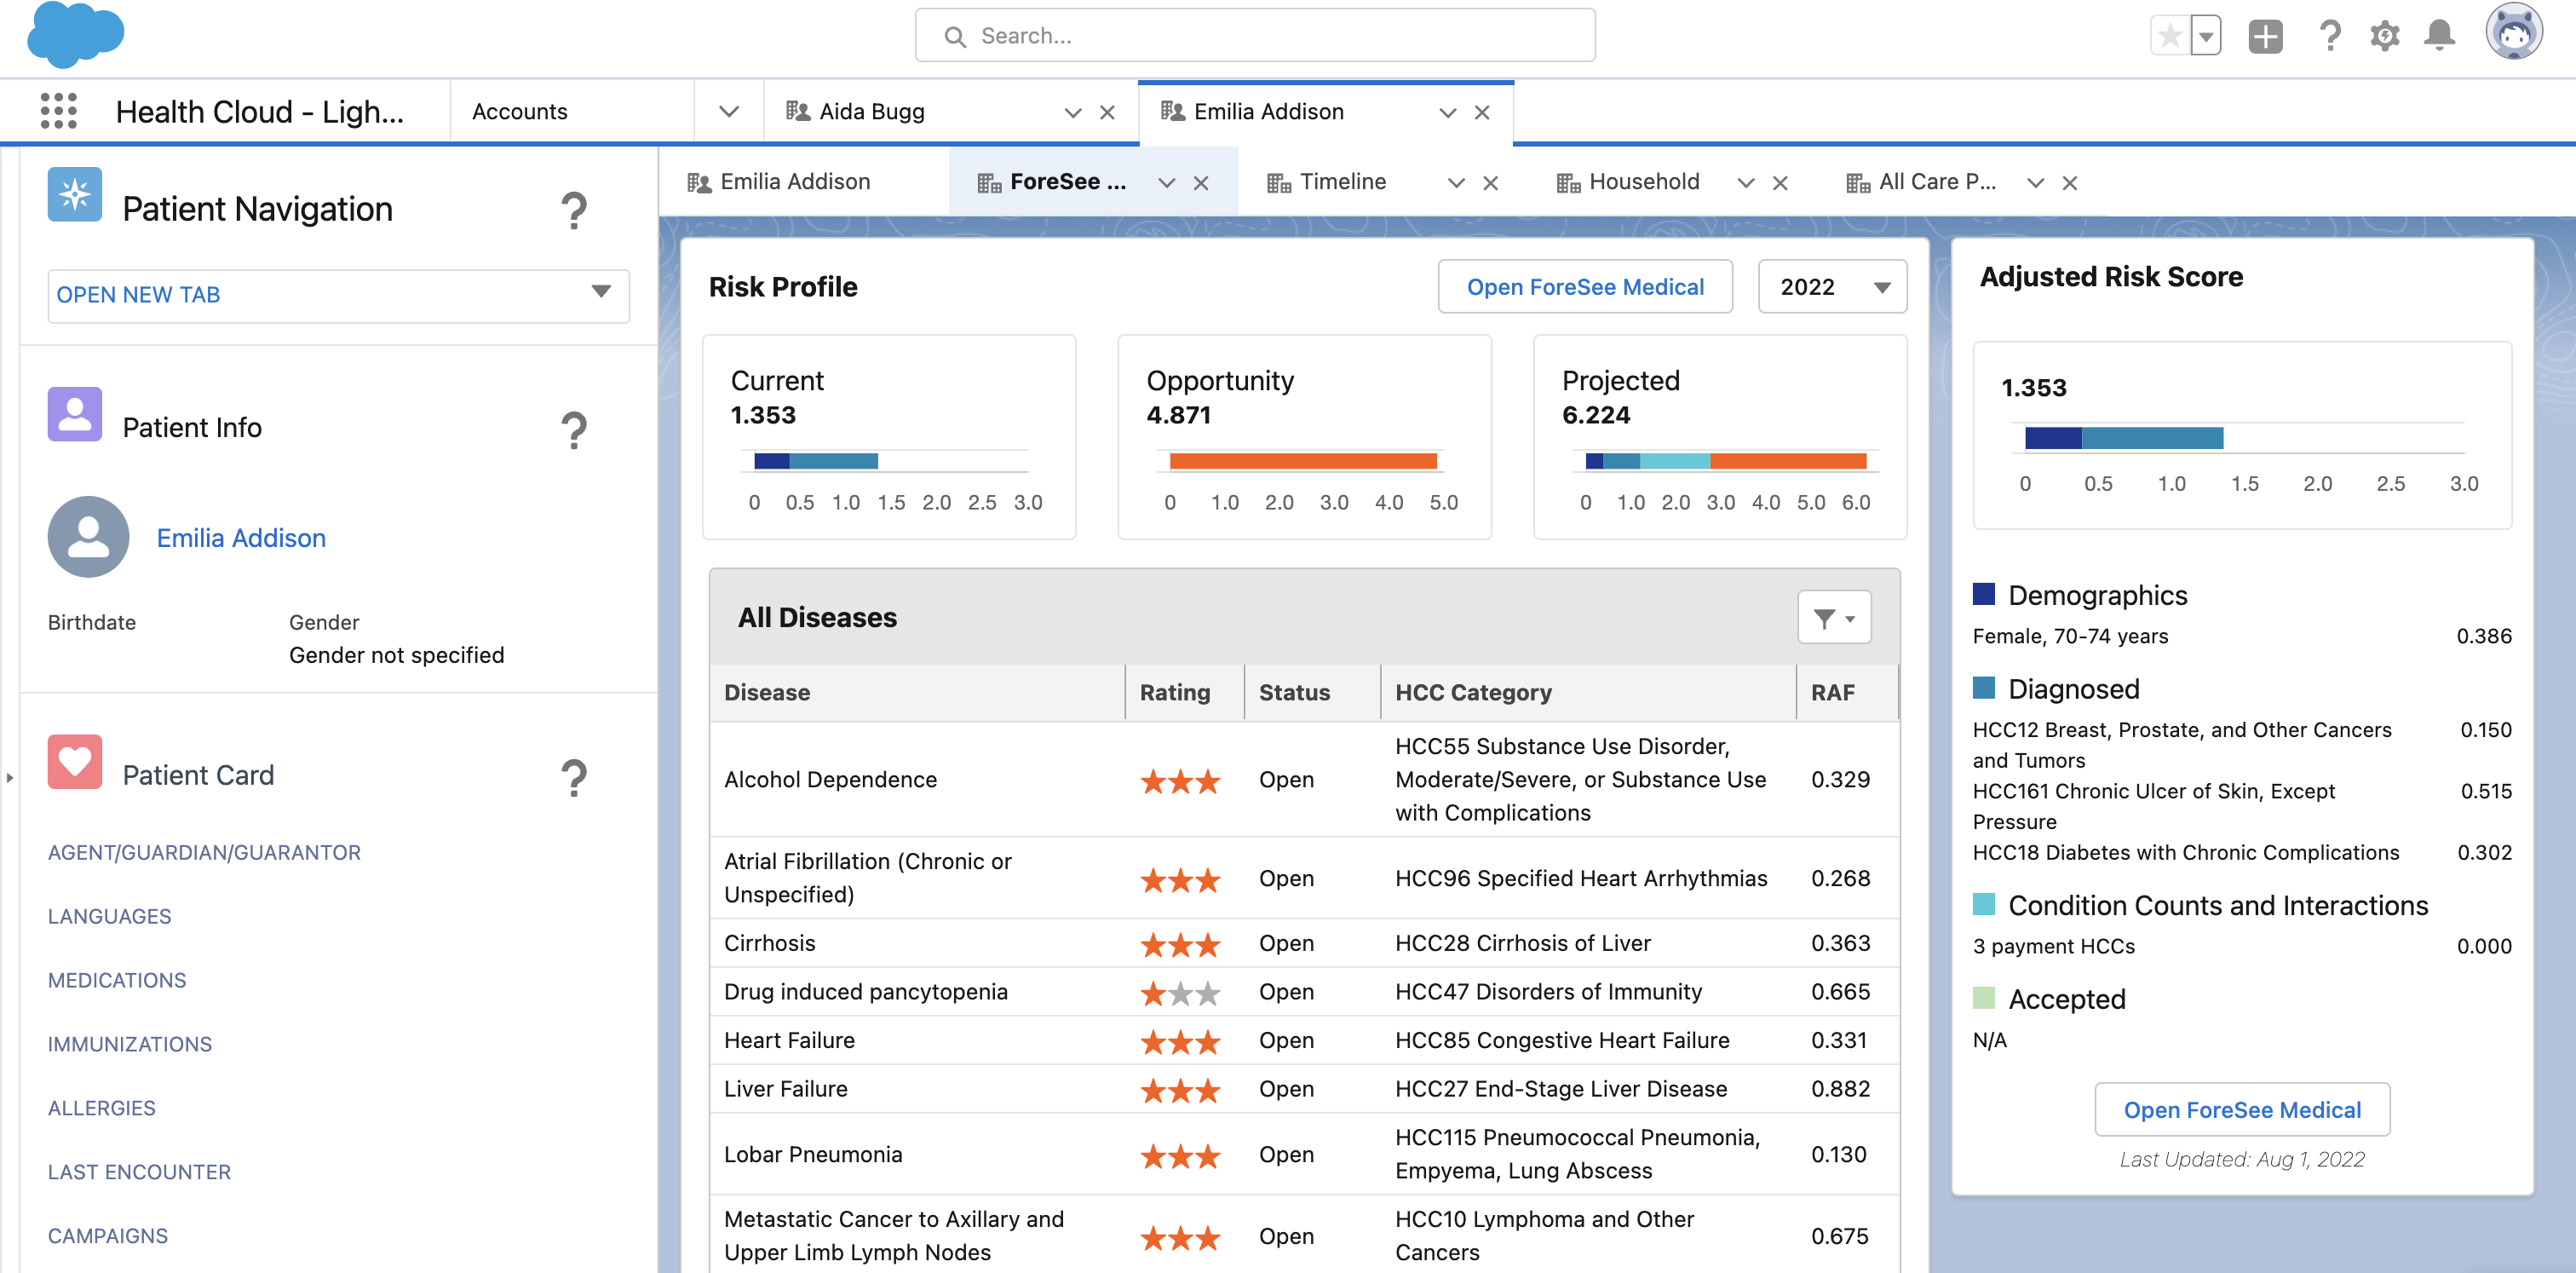This screenshot has height=1273, width=2576.
Task: Switch to the Aida Bugg workspace tab
Action: 872,111
